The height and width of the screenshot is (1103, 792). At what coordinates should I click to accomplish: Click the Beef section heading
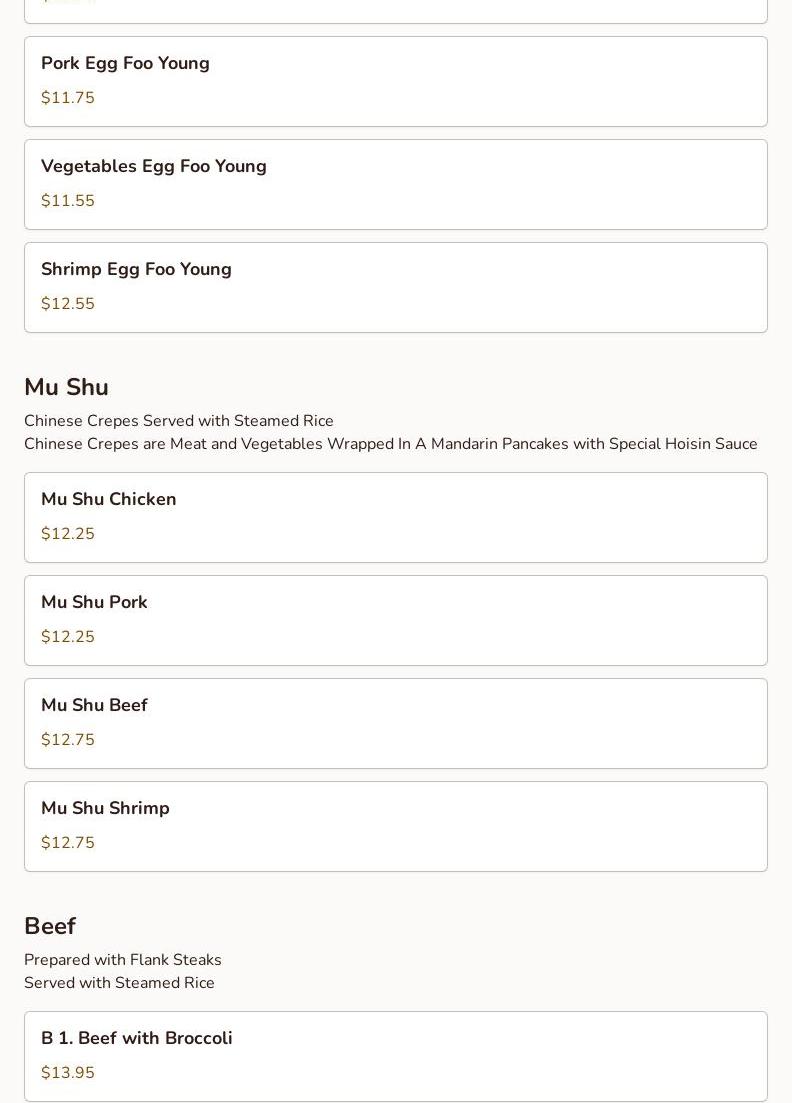tap(50, 926)
